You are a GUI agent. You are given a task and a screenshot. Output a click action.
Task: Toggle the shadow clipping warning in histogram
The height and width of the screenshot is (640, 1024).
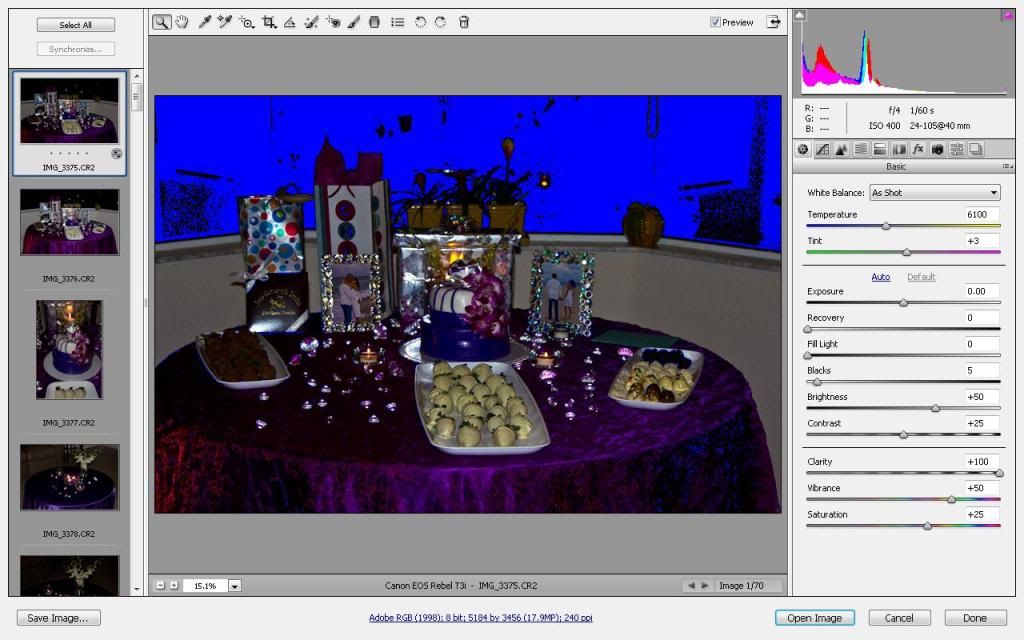[799, 14]
